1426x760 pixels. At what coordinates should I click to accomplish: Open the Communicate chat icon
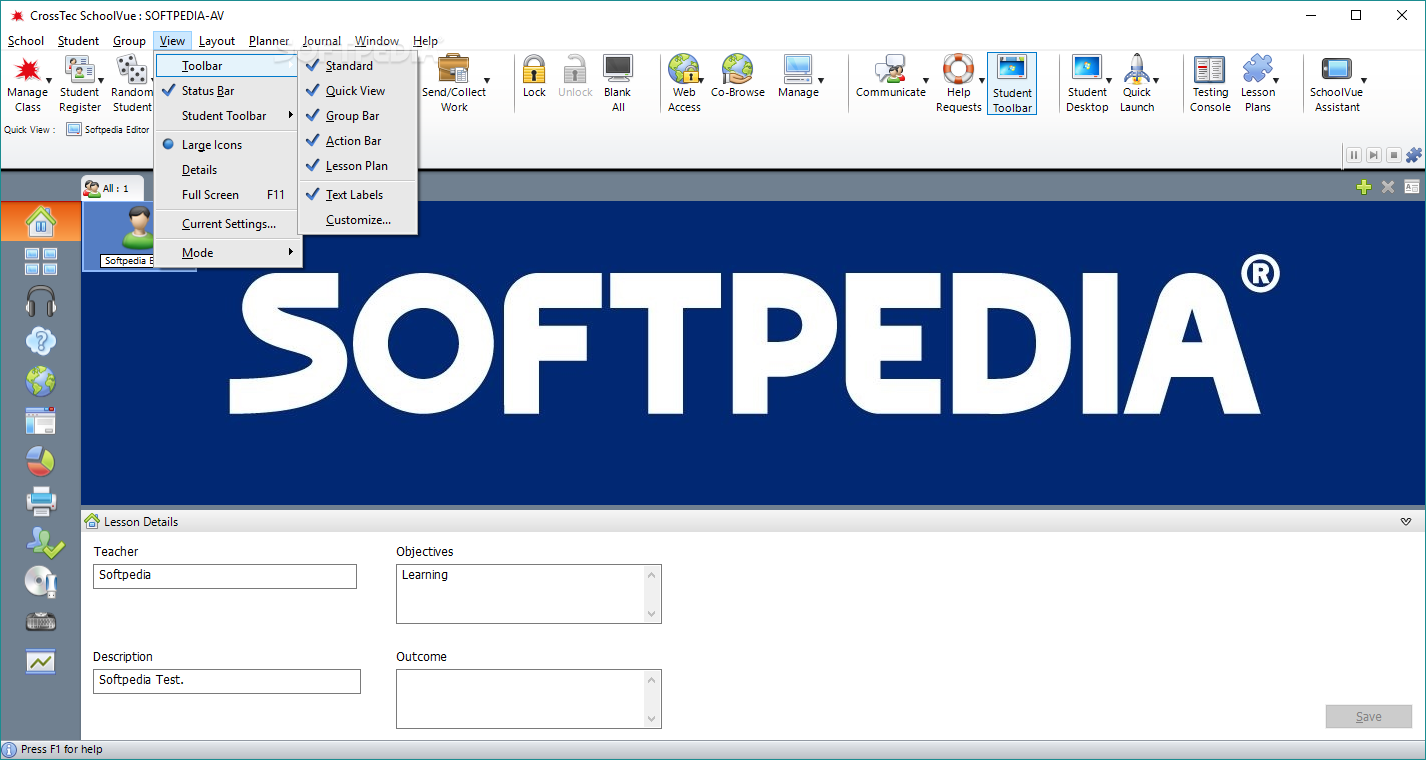(890, 69)
